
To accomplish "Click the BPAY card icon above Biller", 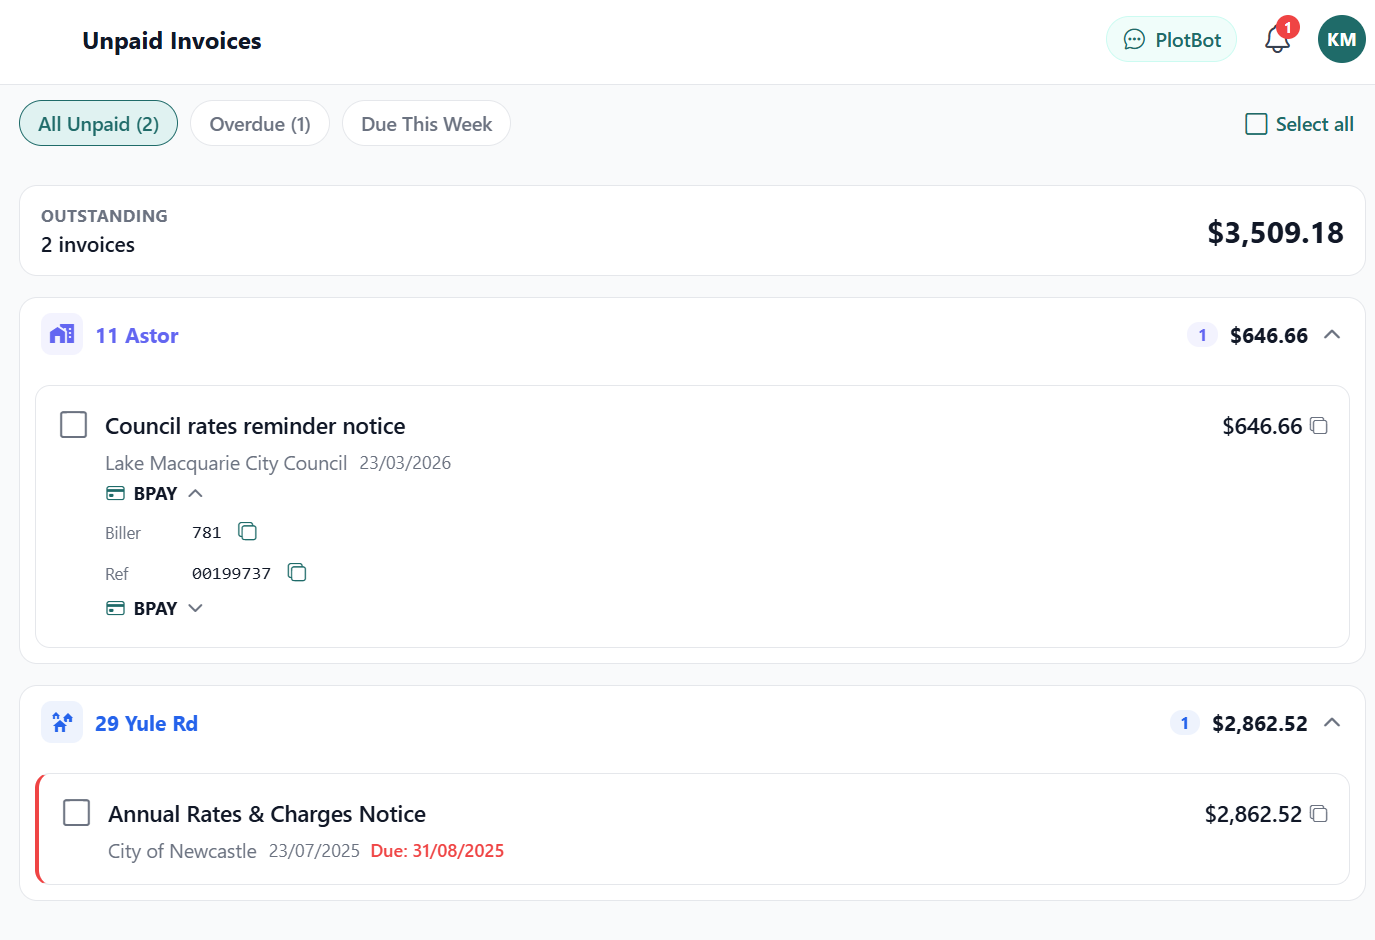I will pos(116,493).
